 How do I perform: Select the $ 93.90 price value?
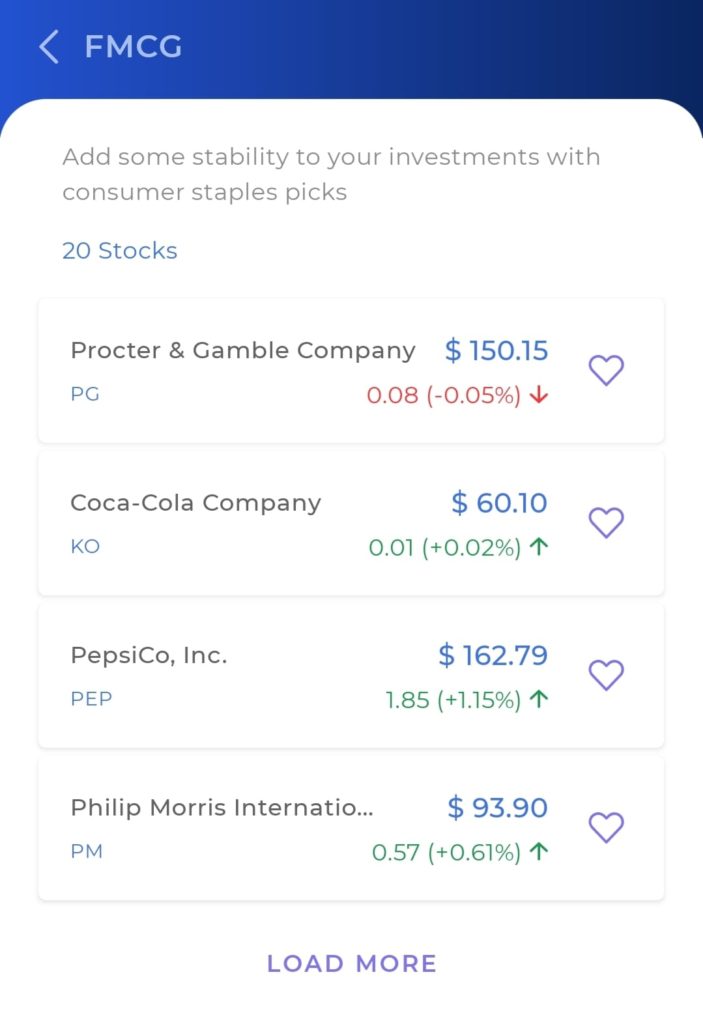[498, 808]
